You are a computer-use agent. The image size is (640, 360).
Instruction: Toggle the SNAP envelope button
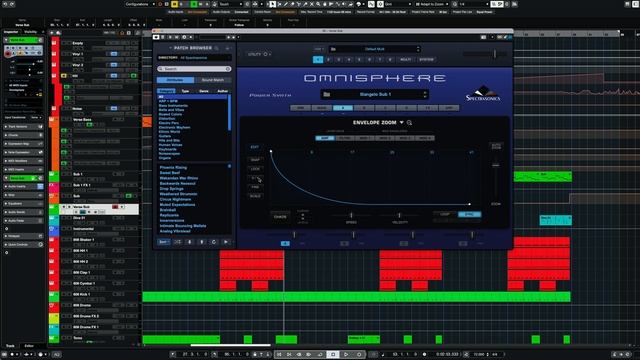click(255, 160)
